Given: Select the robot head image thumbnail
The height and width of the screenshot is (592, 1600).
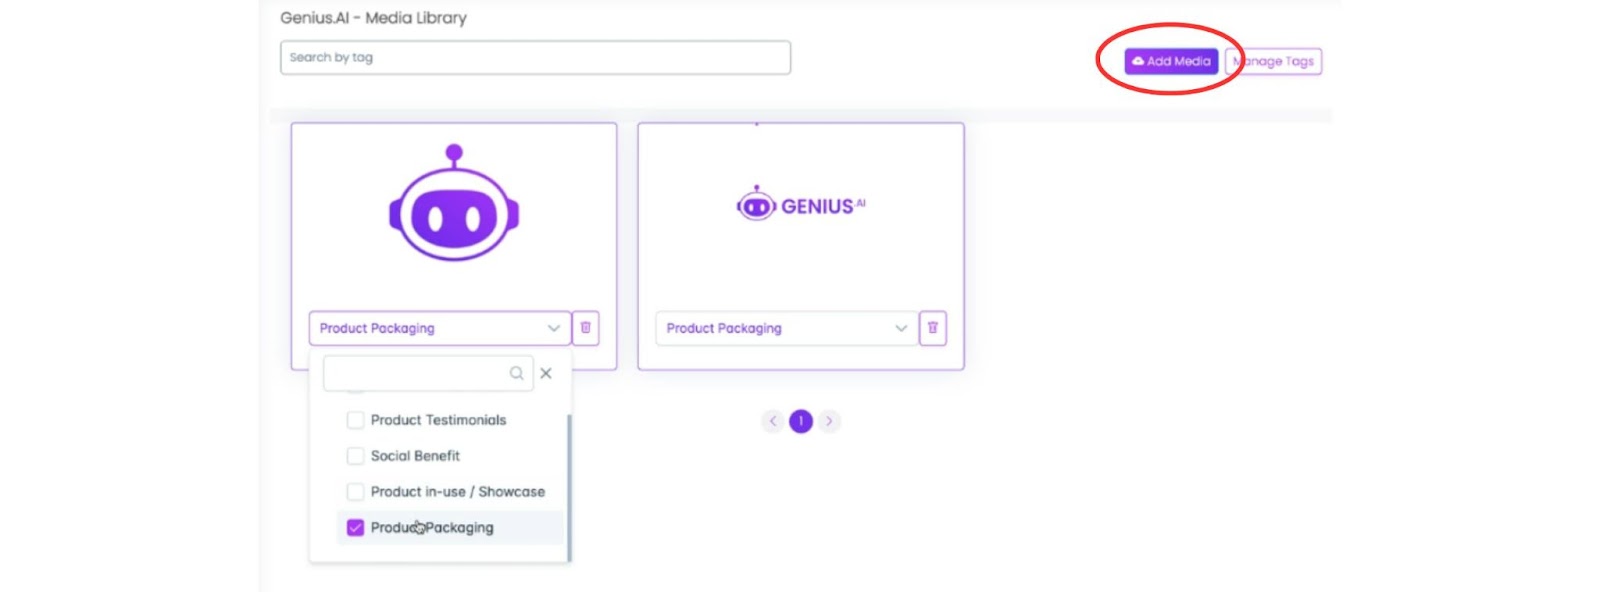Looking at the screenshot, I should tap(454, 203).
